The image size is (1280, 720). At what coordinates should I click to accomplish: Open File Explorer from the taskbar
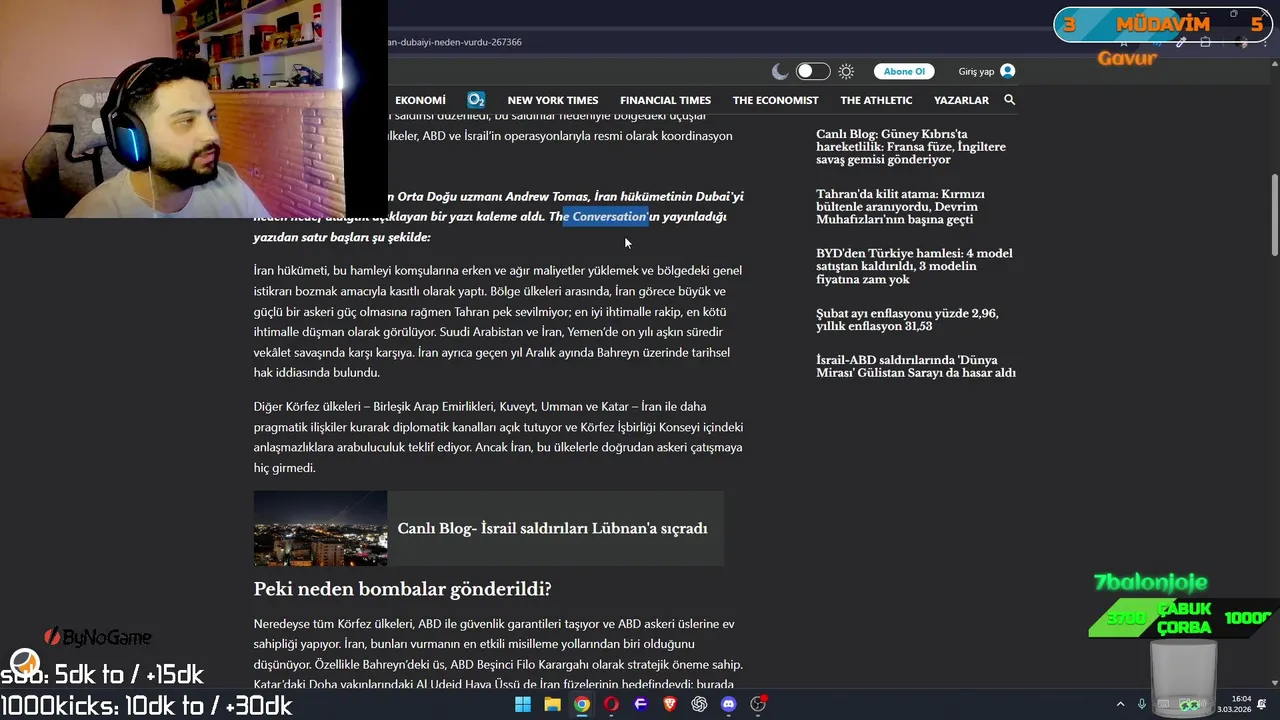coord(552,704)
